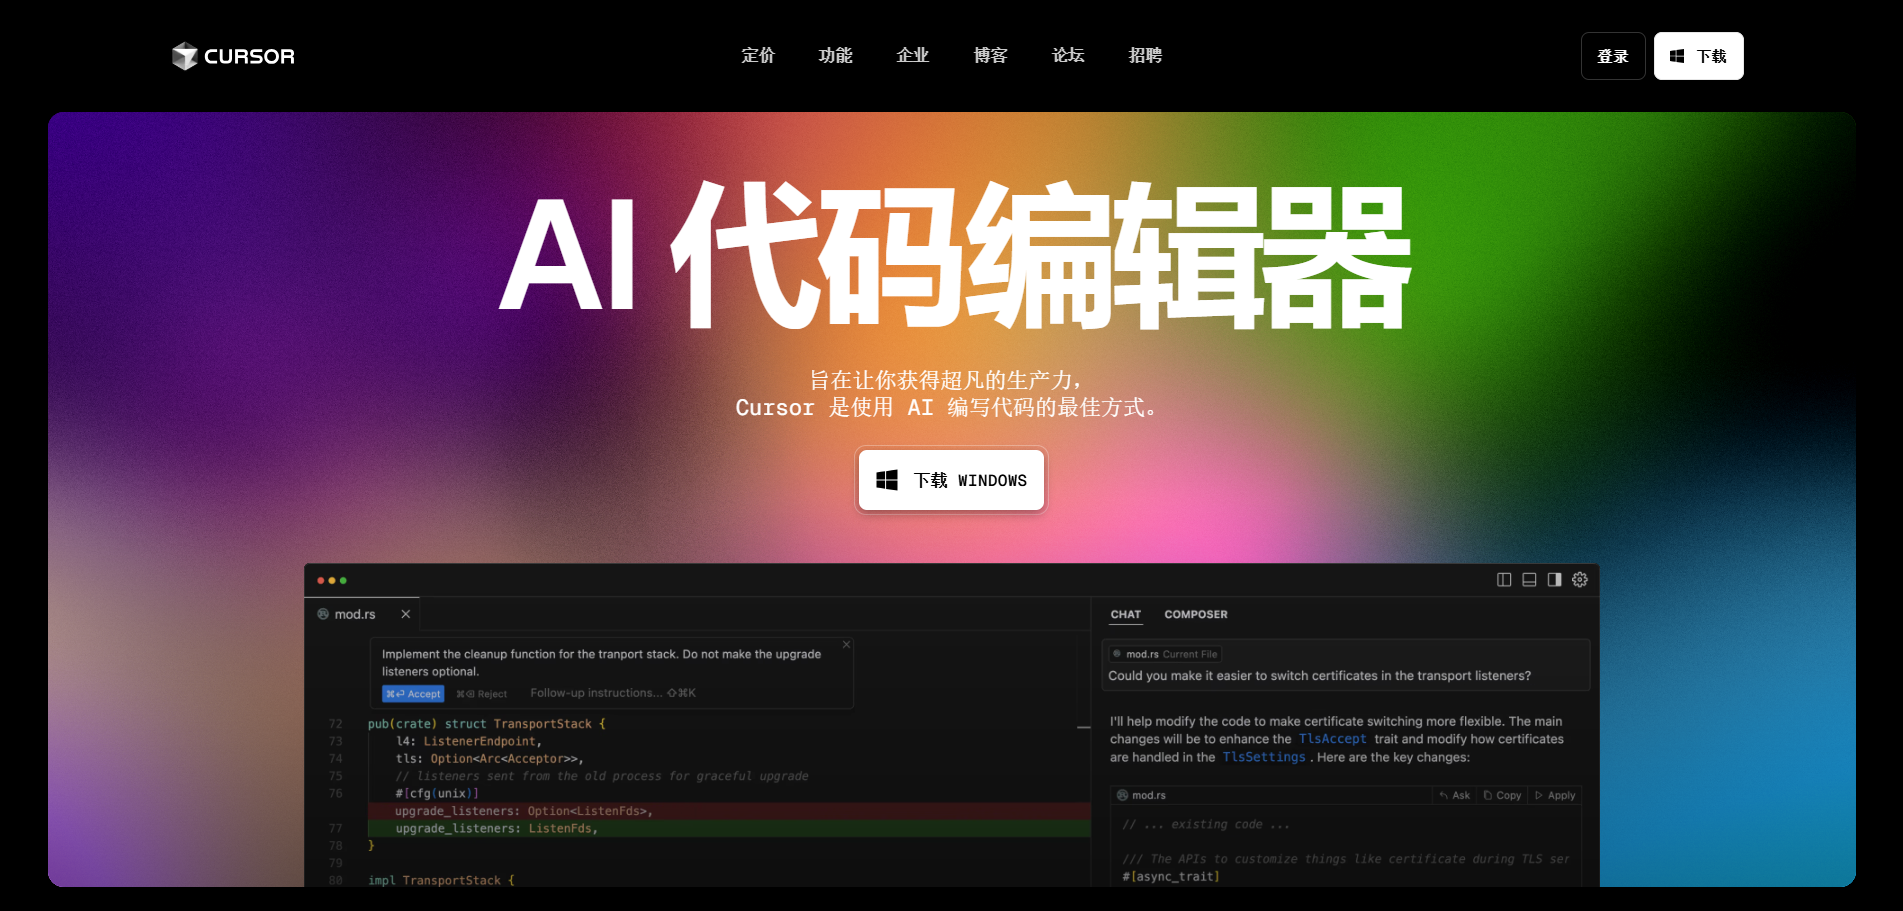This screenshot has width=1903, height=911.
Task: Click the red traffic light dot
Action: tap(321, 581)
